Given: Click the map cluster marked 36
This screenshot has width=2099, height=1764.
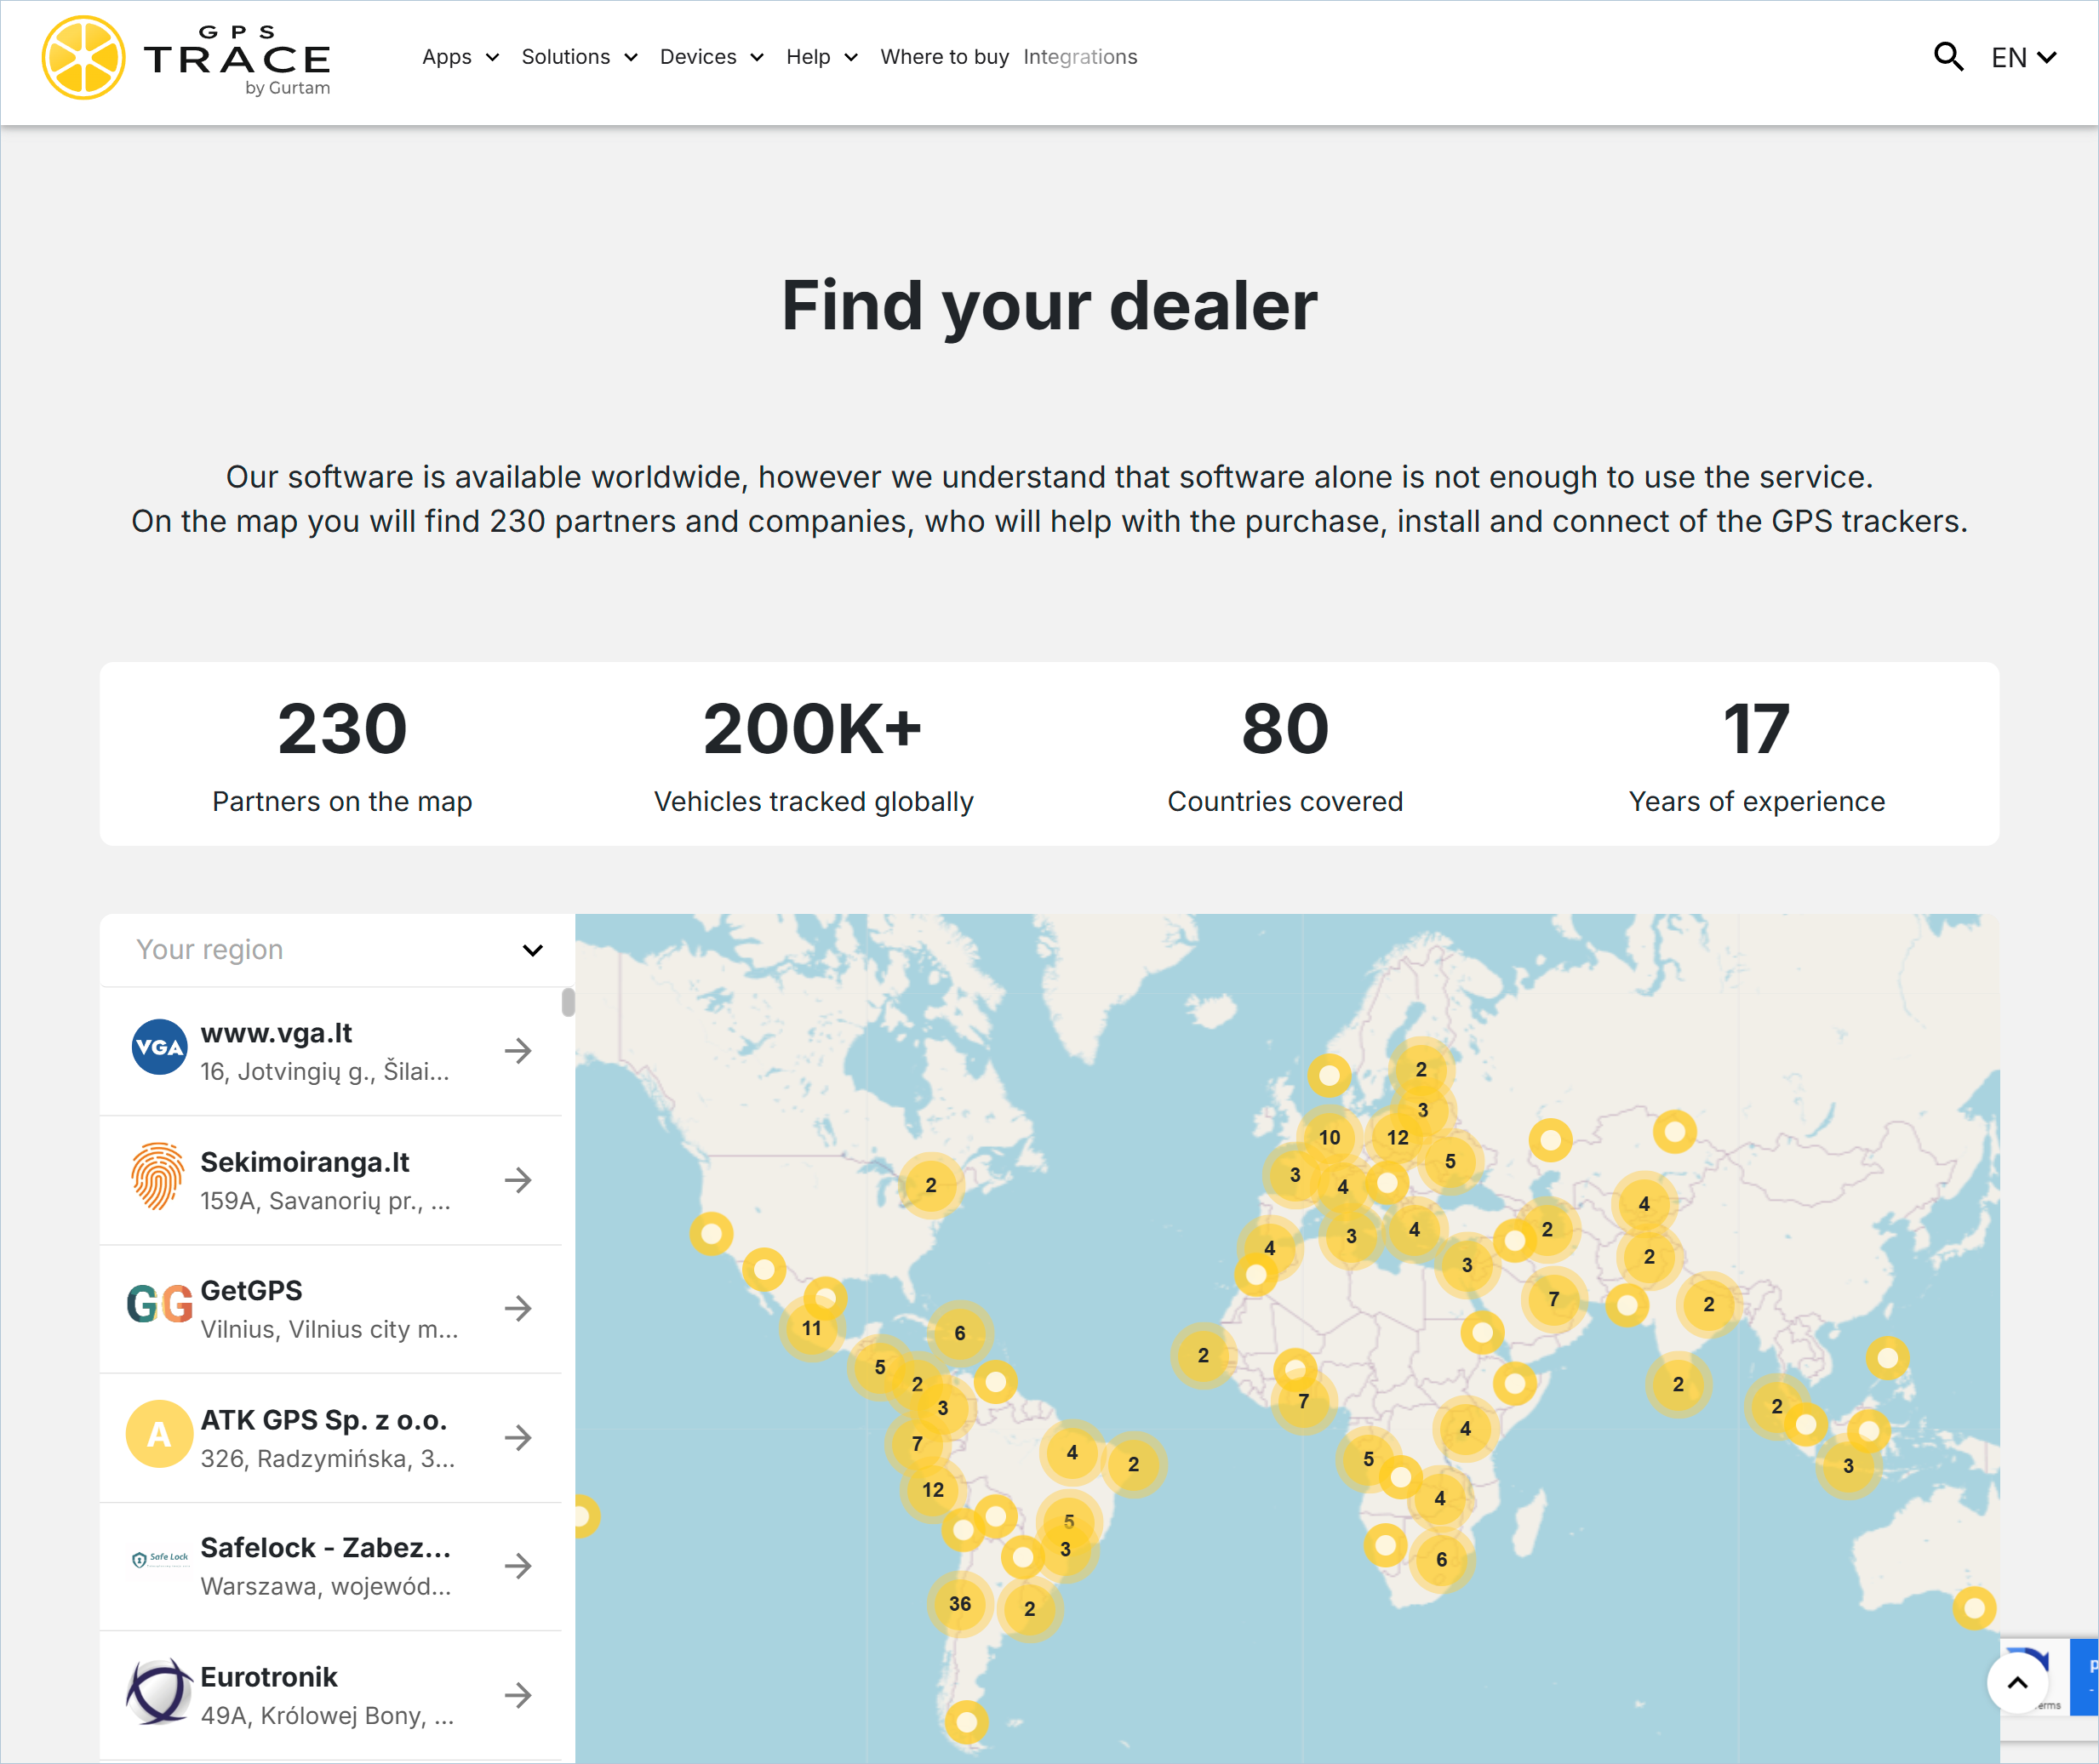Looking at the screenshot, I should tap(960, 1604).
